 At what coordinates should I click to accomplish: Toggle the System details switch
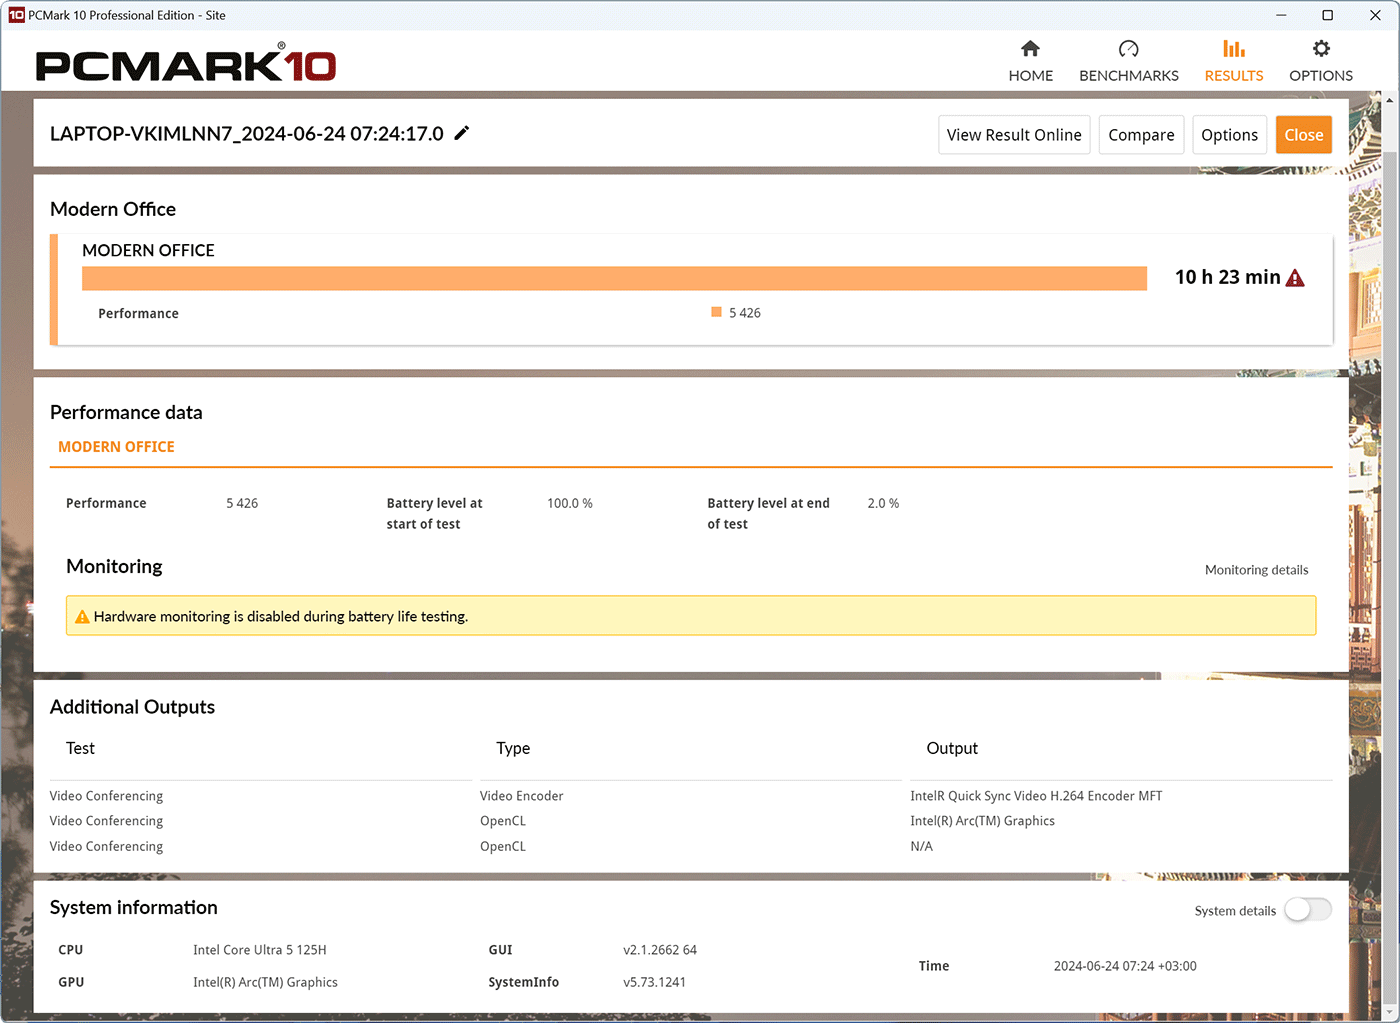1308,910
